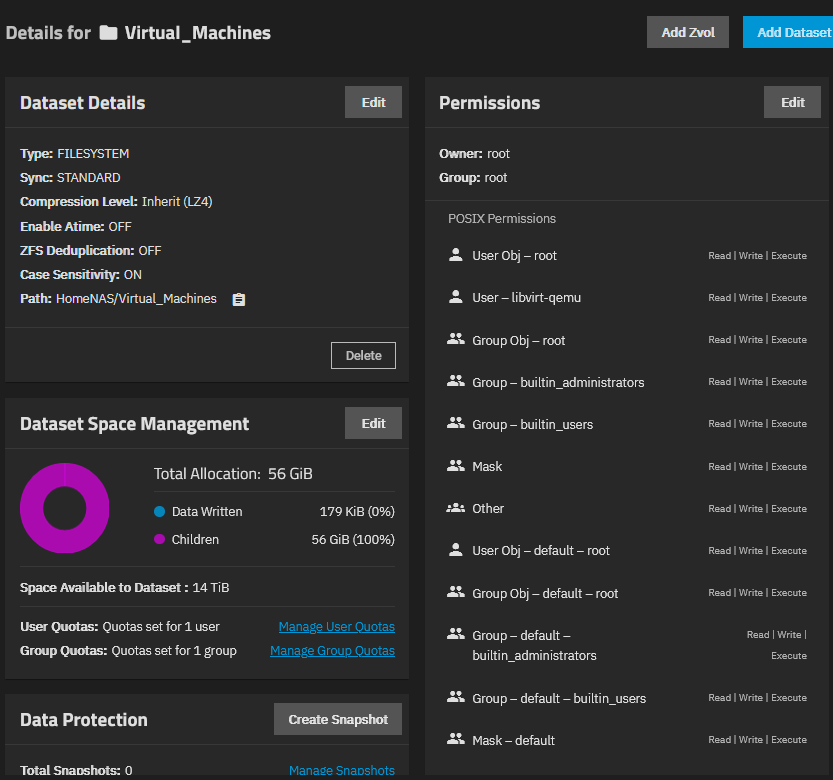Click the Data Protection heading

[84, 719]
